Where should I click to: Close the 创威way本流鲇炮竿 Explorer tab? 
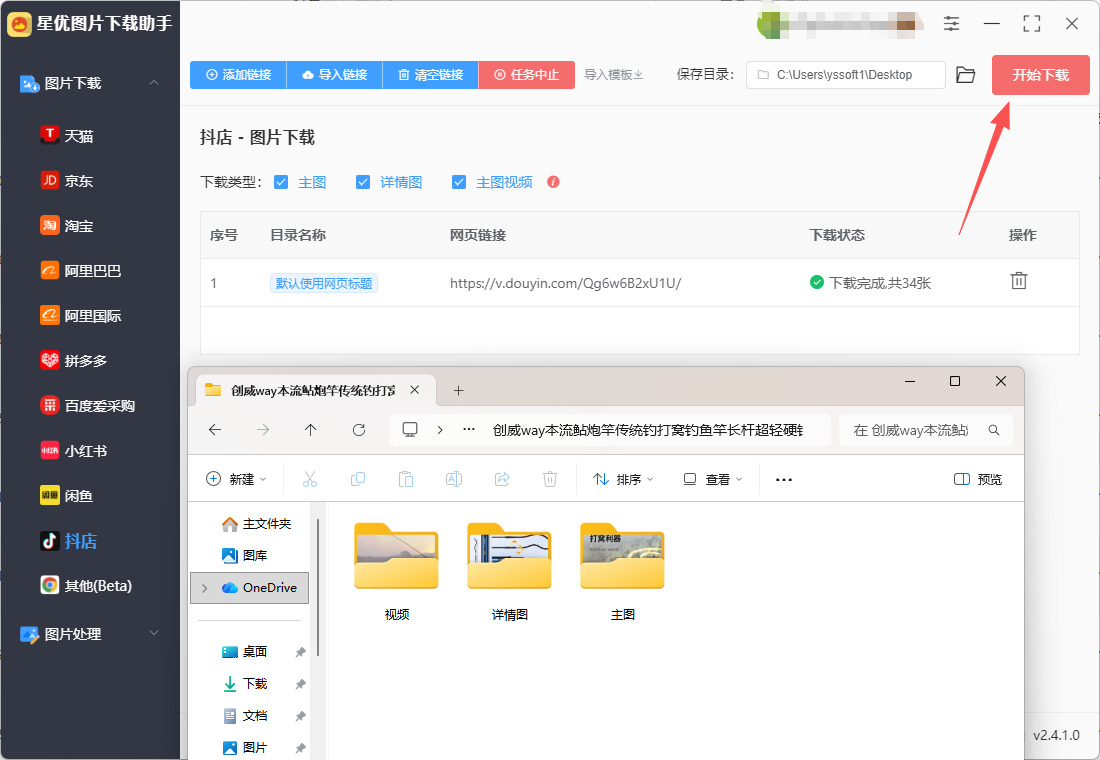tap(415, 389)
